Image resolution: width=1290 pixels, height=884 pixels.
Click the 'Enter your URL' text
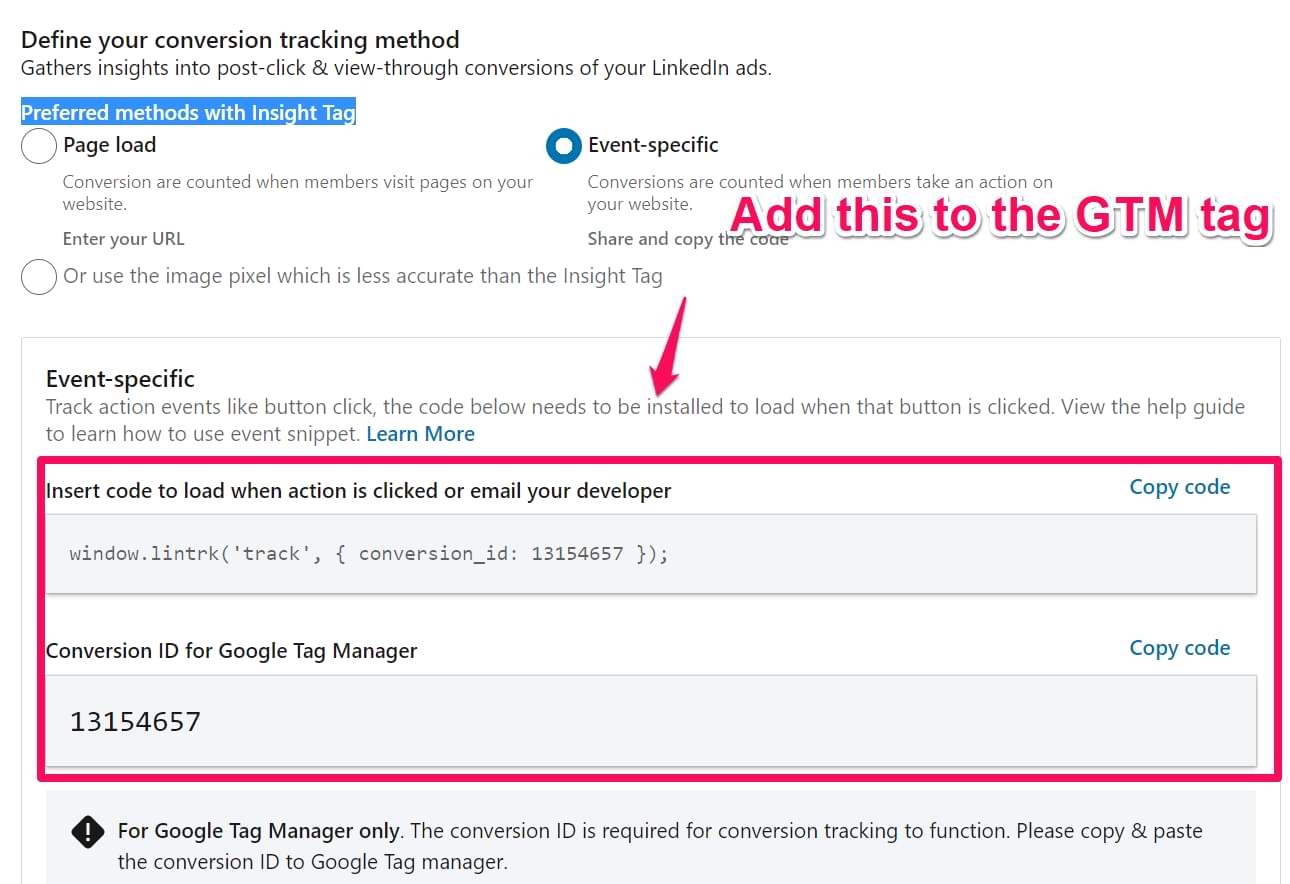tap(123, 239)
